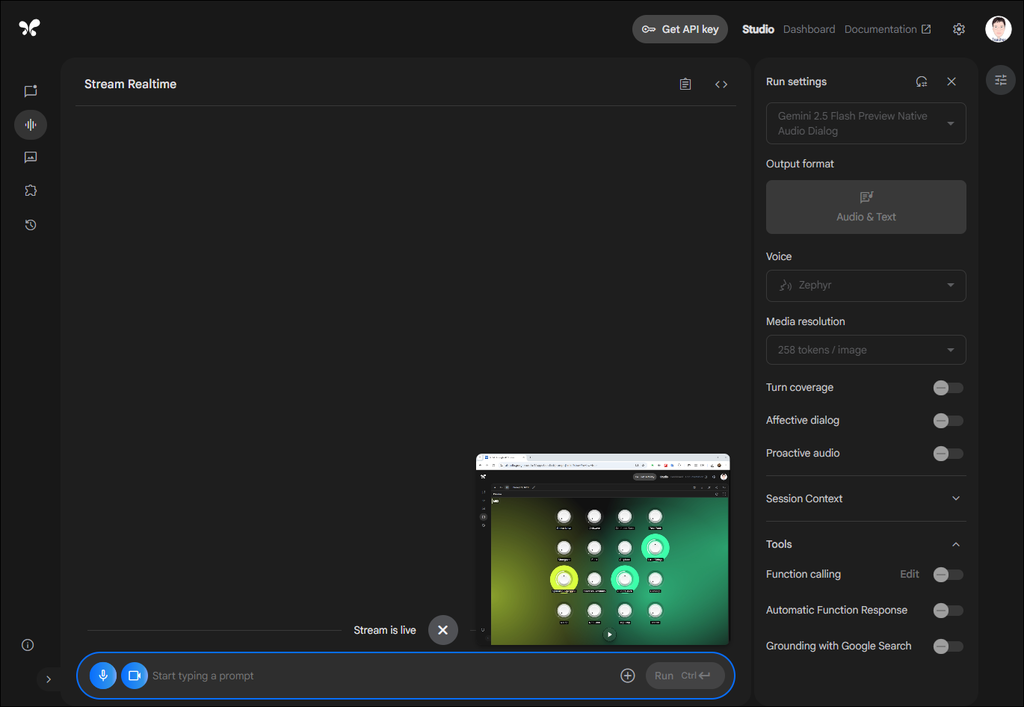Image resolution: width=1024 pixels, height=707 pixels.
Task: Open the model selection dropdown
Action: [866, 123]
